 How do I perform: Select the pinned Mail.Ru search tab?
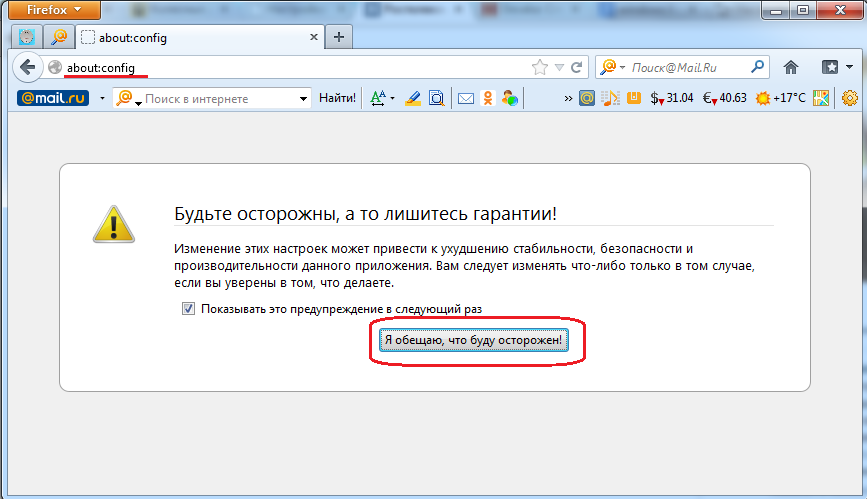point(59,38)
